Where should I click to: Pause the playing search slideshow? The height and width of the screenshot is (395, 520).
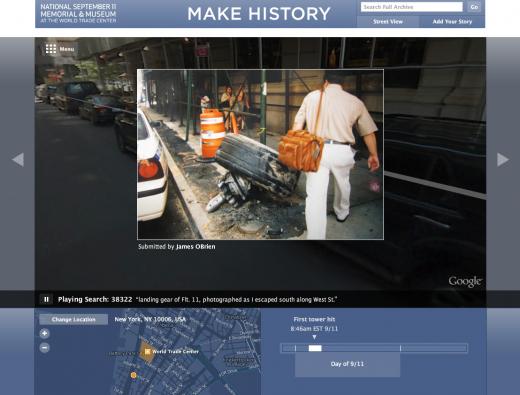46,299
